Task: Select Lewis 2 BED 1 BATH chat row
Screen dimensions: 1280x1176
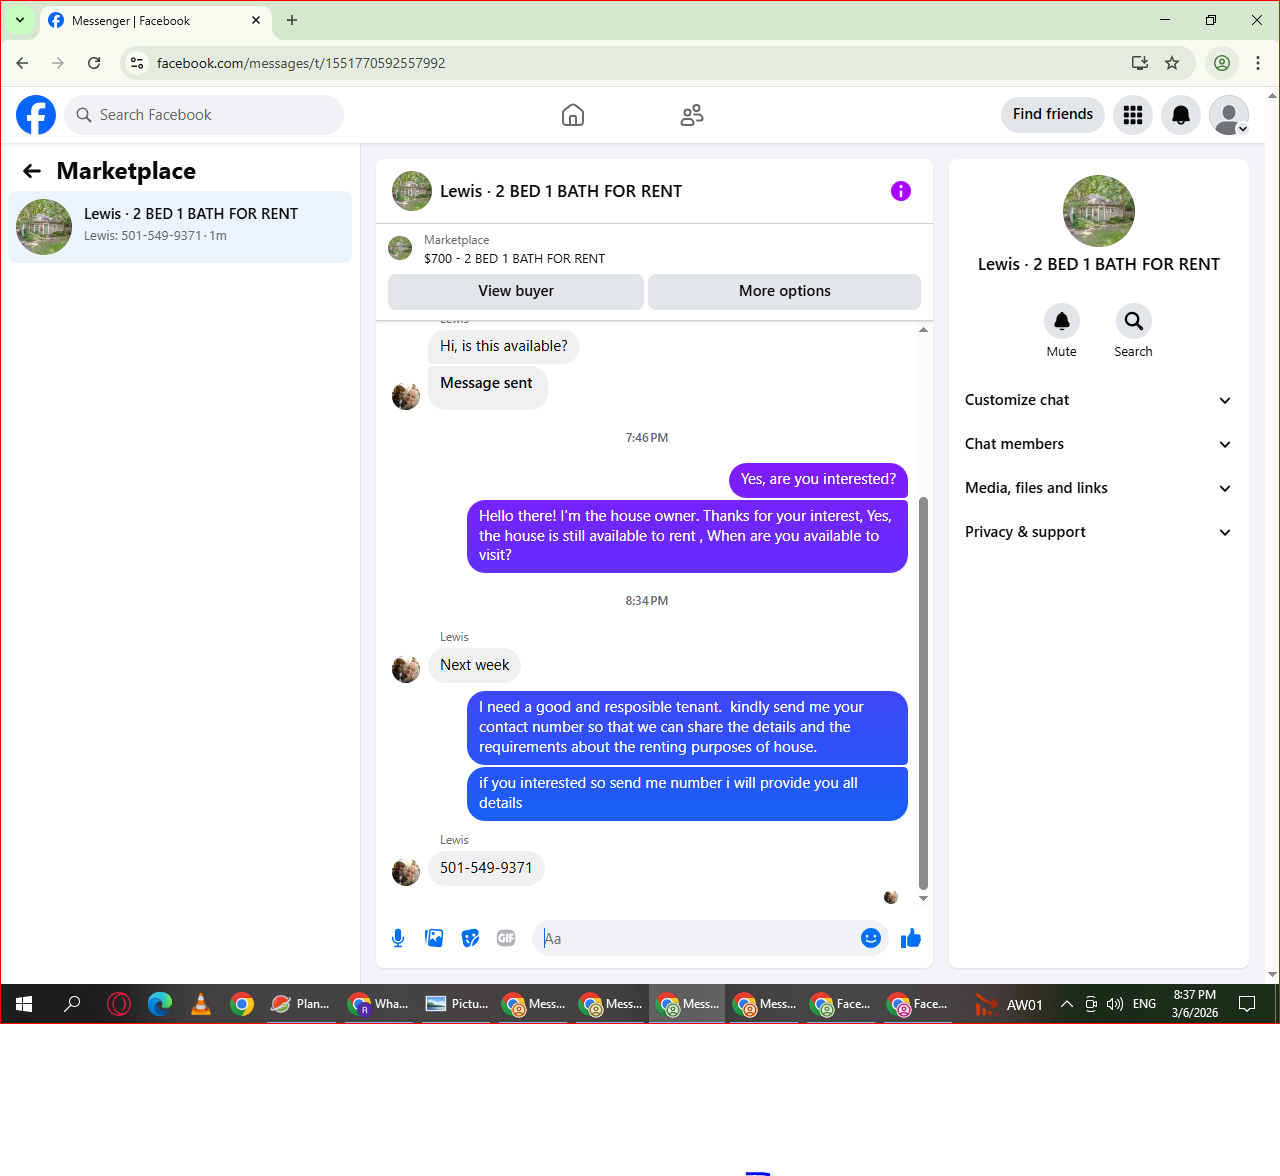Action: coord(180,227)
